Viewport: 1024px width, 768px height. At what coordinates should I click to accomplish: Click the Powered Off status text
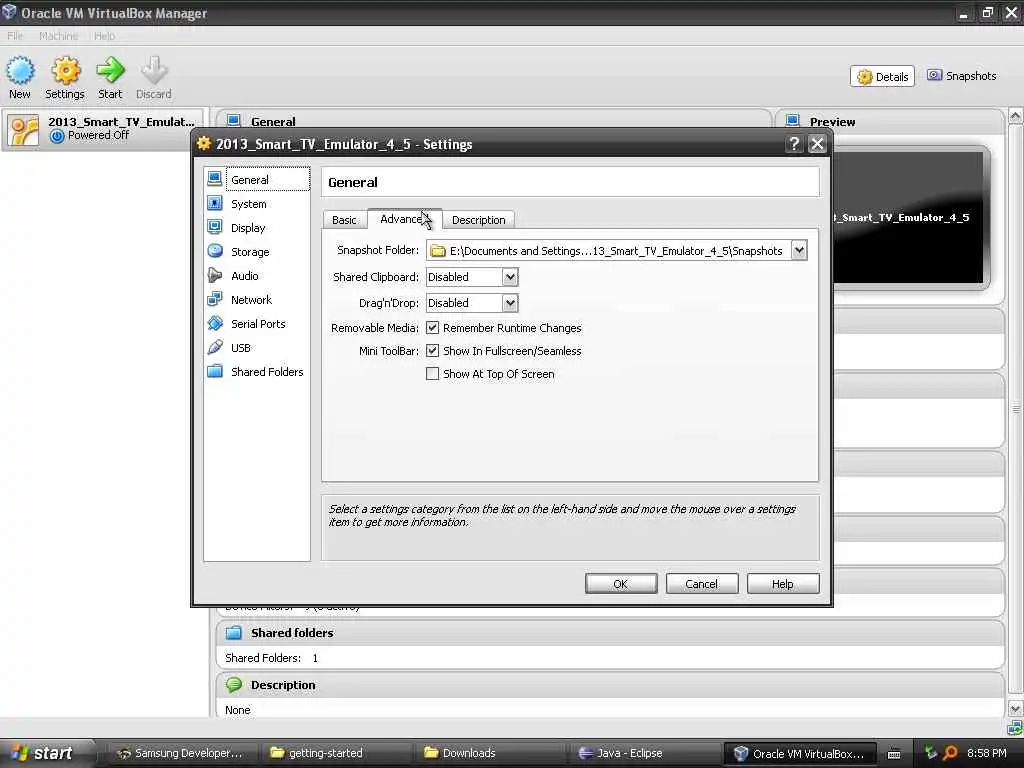tap(99, 135)
